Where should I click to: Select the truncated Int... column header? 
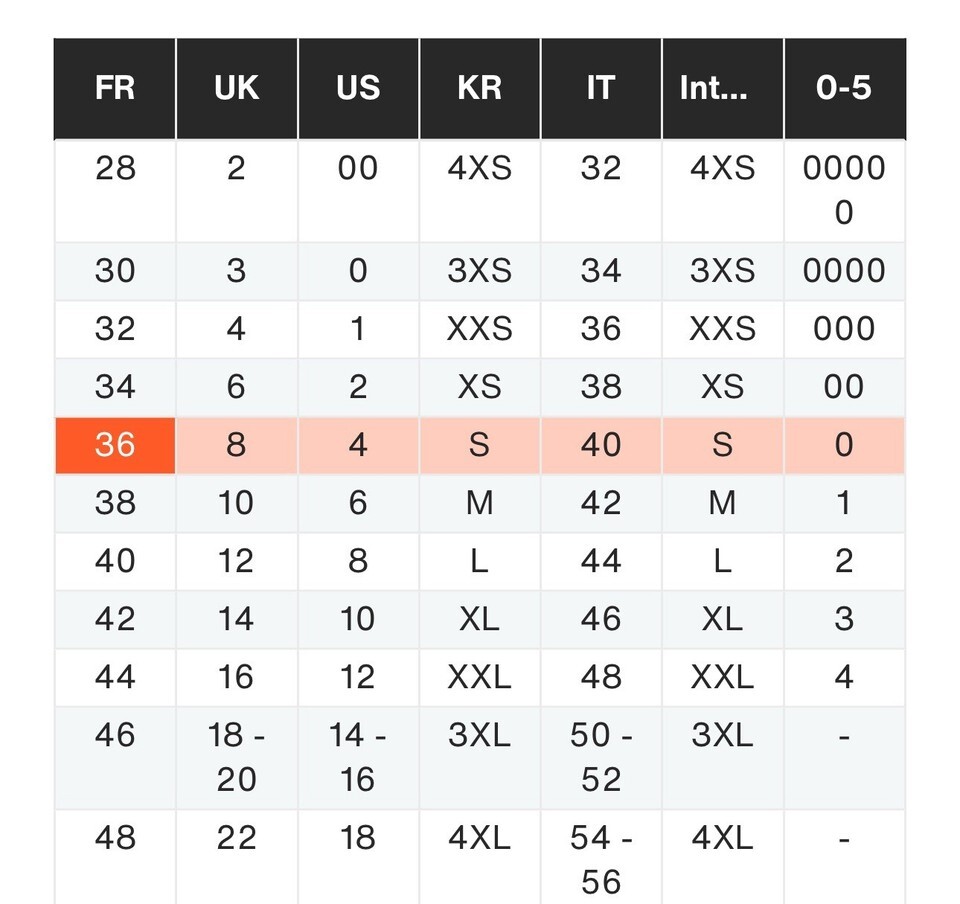click(722, 88)
